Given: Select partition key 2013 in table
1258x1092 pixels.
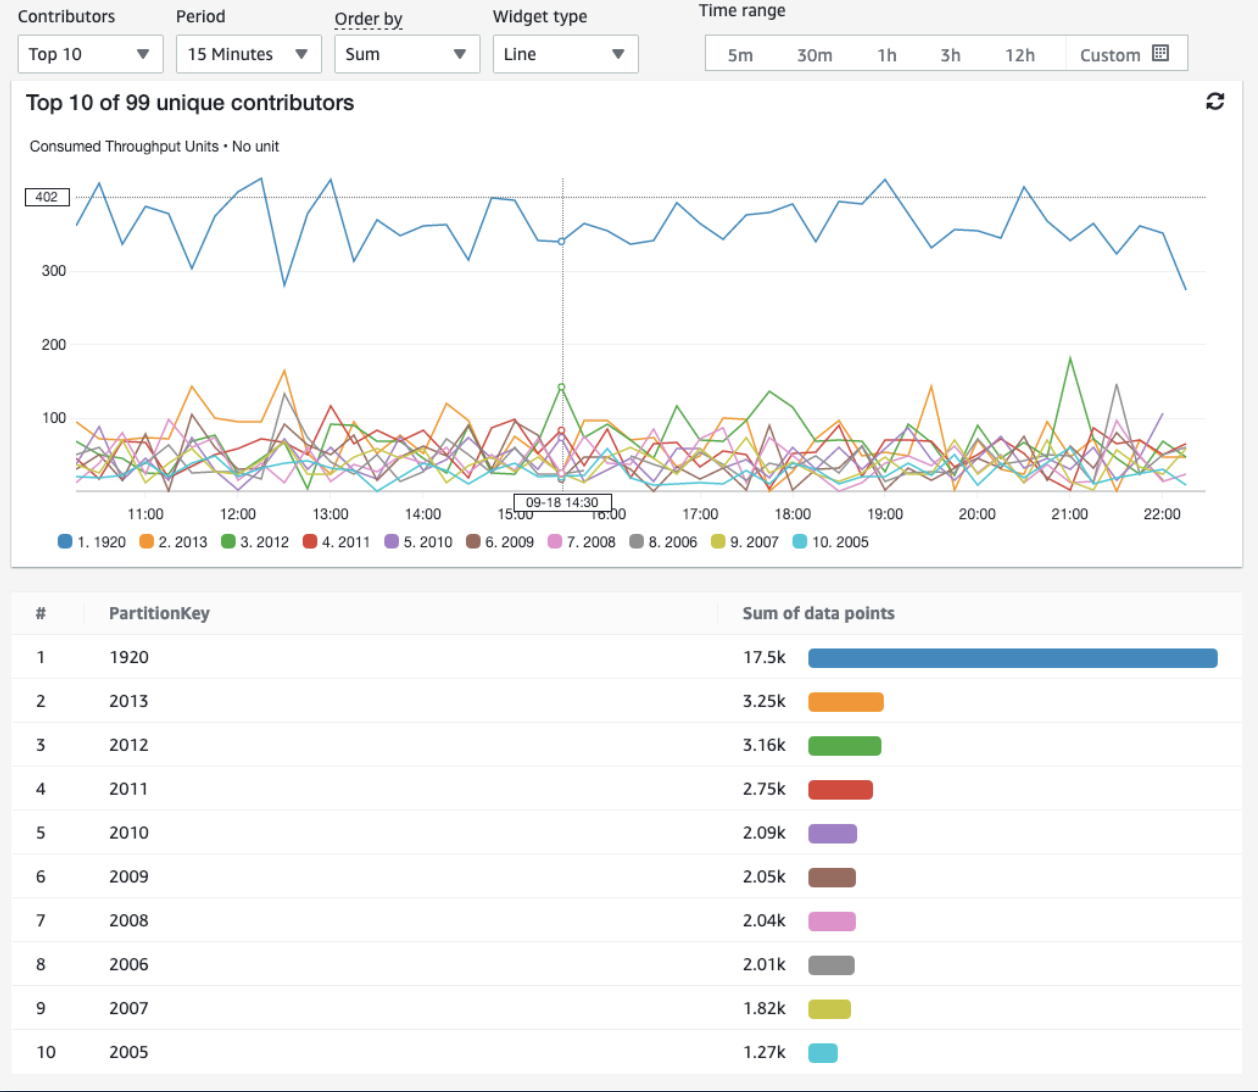Looking at the screenshot, I should click(129, 701).
